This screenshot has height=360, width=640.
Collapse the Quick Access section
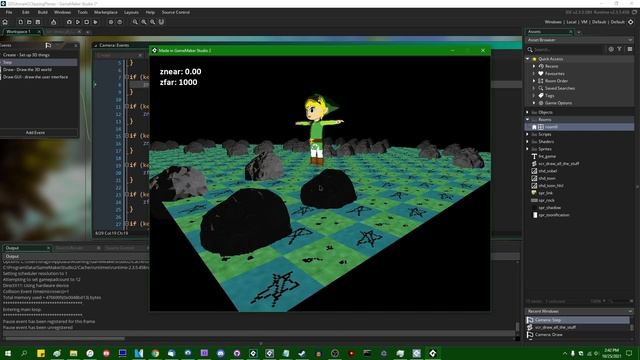(x=528, y=59)
